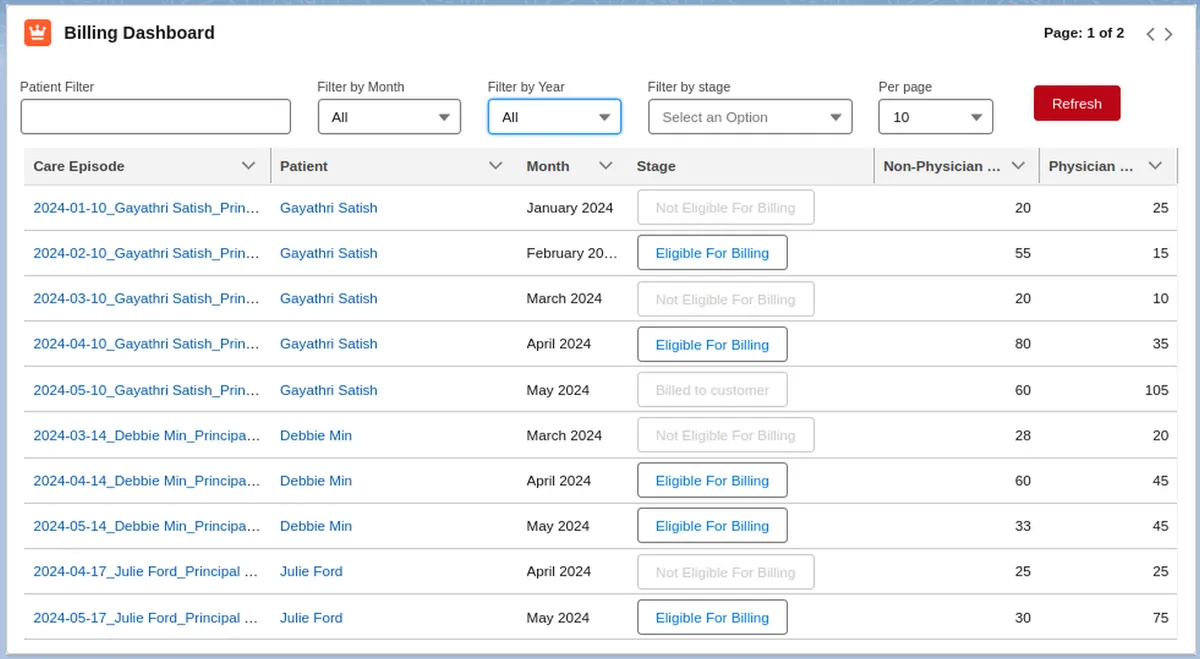
Task: Click Eligible For Billing for February 2024
Action: (712, 253)
